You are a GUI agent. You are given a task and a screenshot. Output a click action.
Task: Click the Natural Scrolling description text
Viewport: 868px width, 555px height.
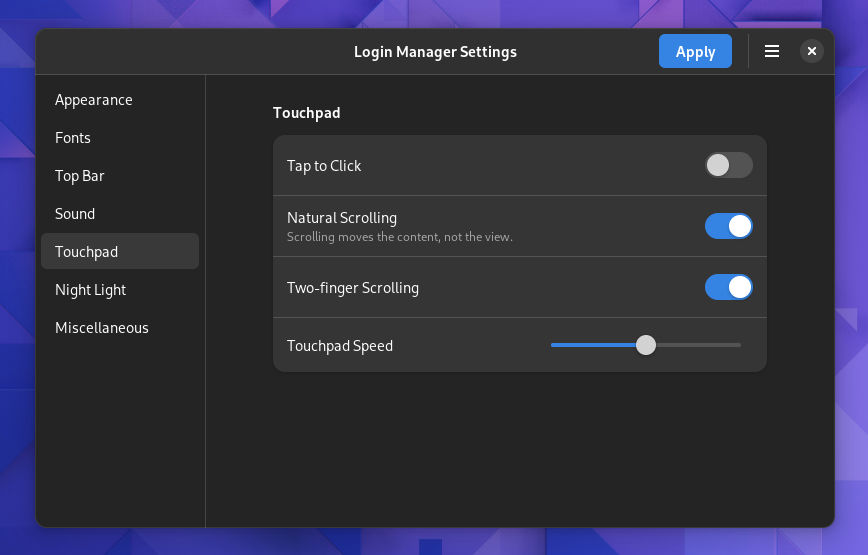pyautogui.click(x=399, y=237)
